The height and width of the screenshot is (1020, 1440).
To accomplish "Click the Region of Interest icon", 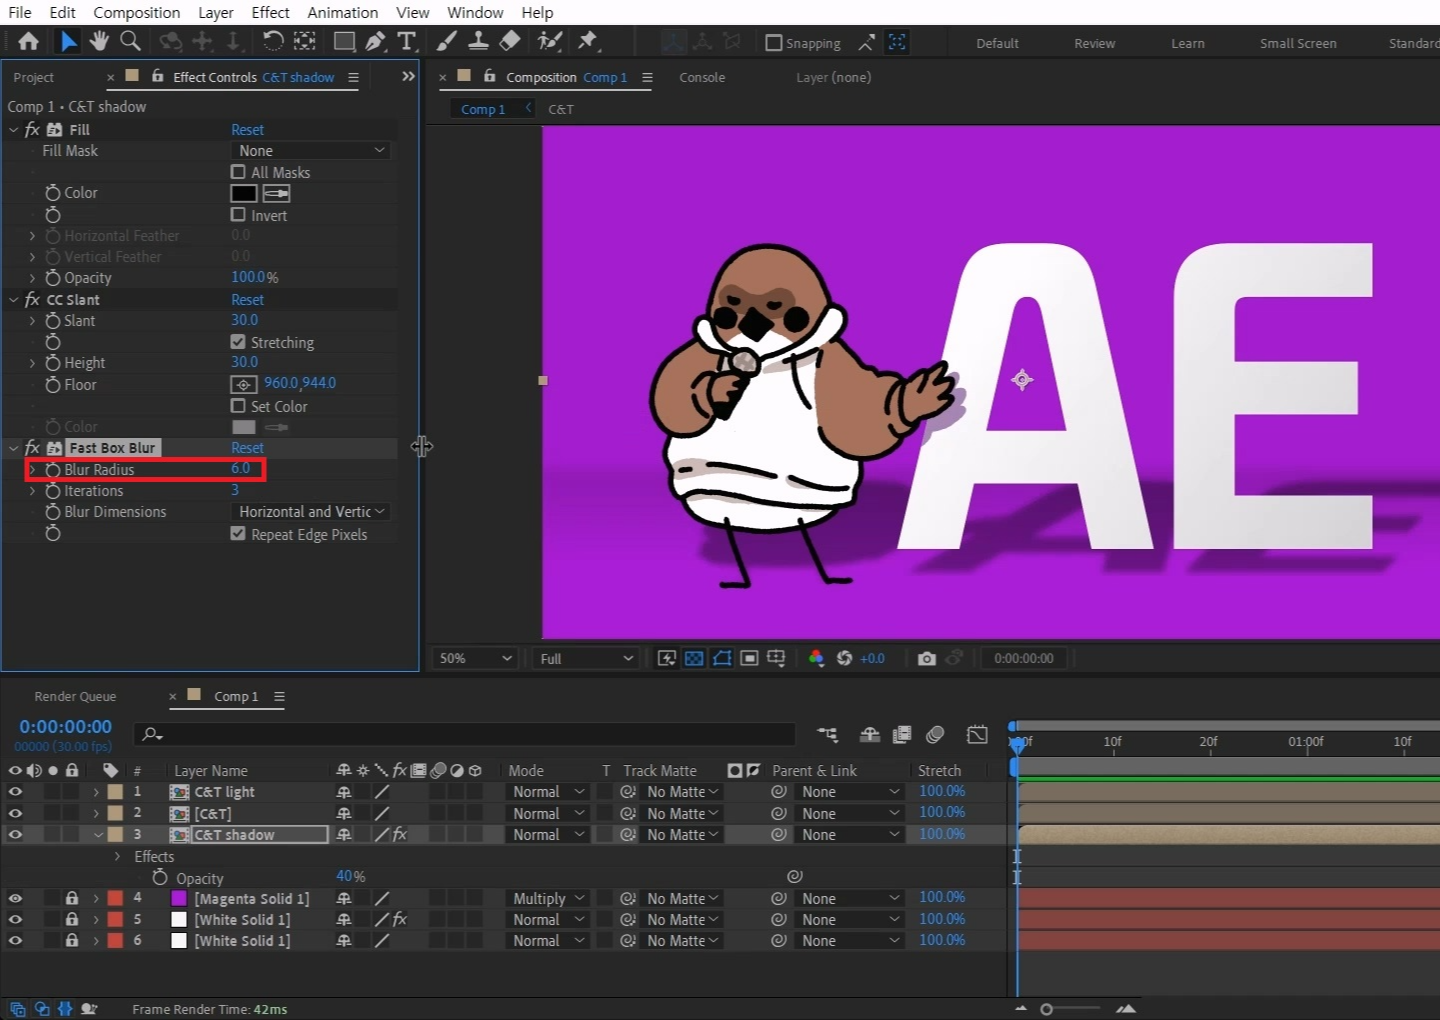I will coord(749,658).
